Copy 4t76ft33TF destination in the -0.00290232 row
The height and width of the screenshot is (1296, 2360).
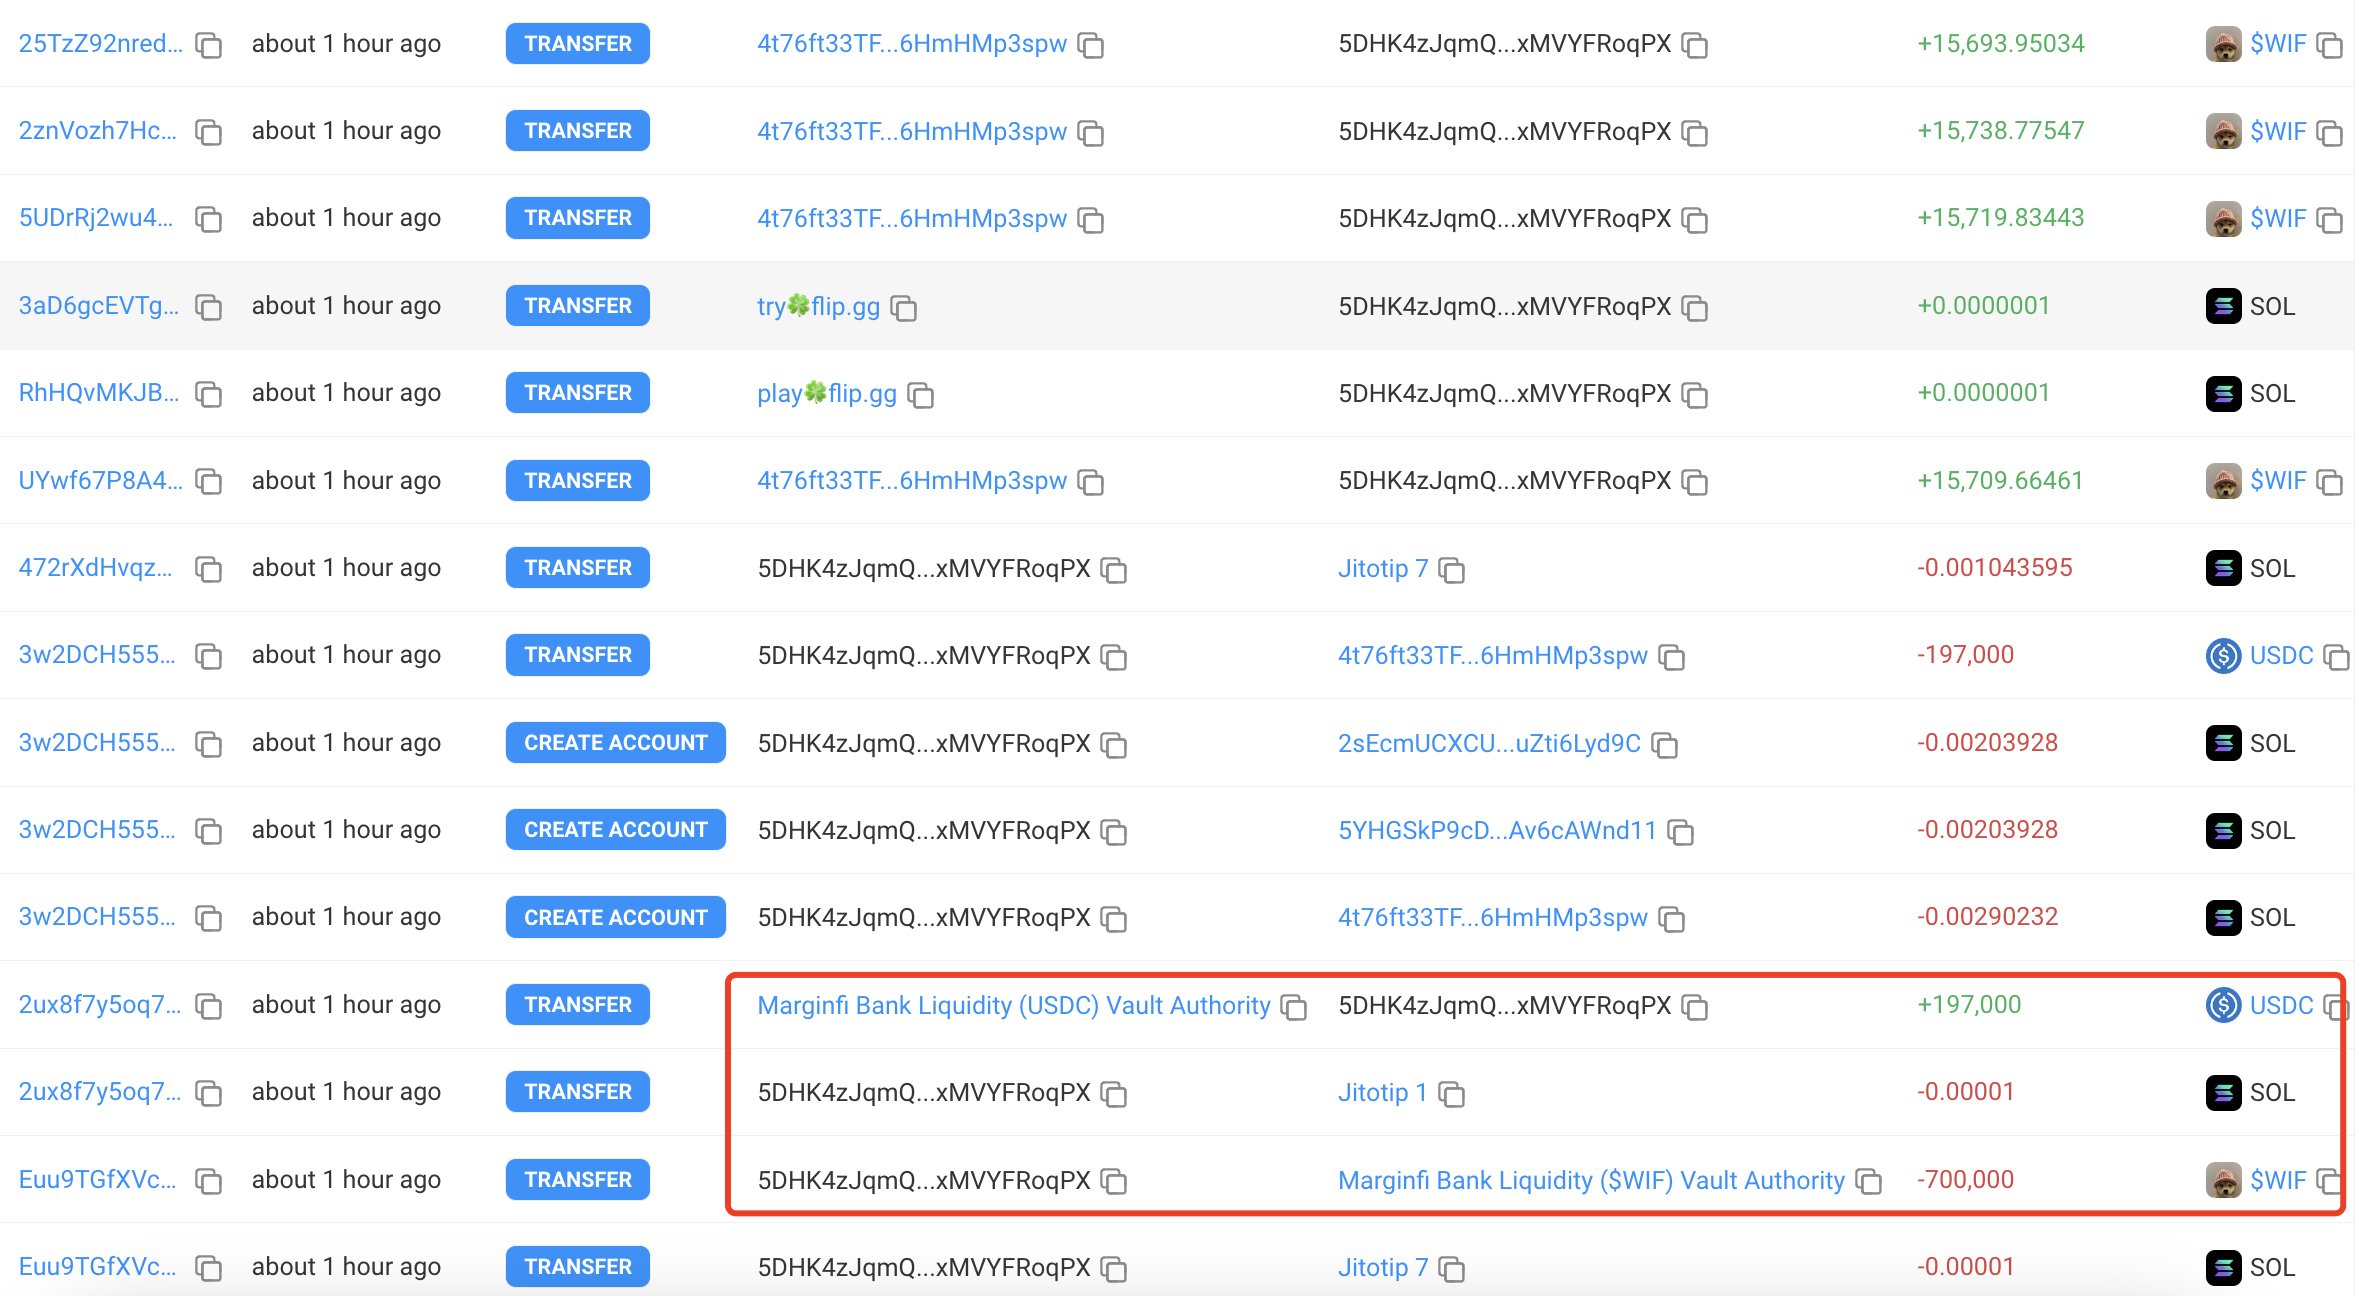(1672, 919)
